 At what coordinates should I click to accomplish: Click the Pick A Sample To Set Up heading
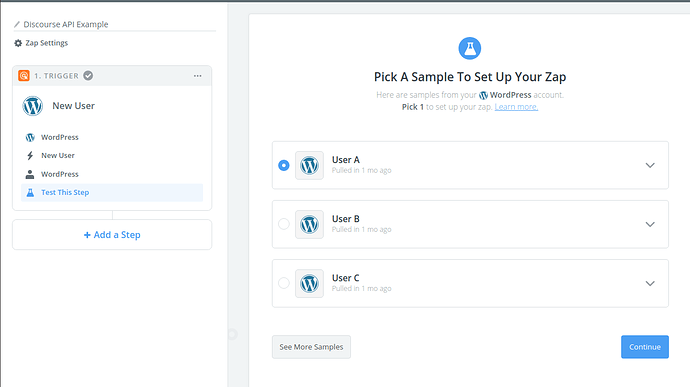pyautogui.click(x=470, y=77)
